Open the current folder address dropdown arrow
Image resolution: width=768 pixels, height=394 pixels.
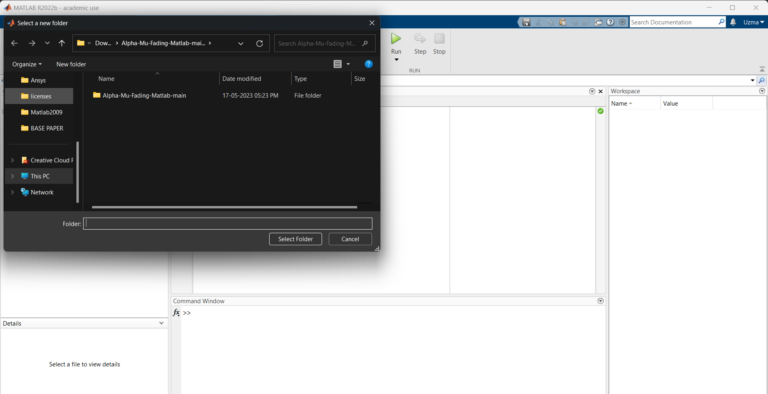click(x=753, y=80)
